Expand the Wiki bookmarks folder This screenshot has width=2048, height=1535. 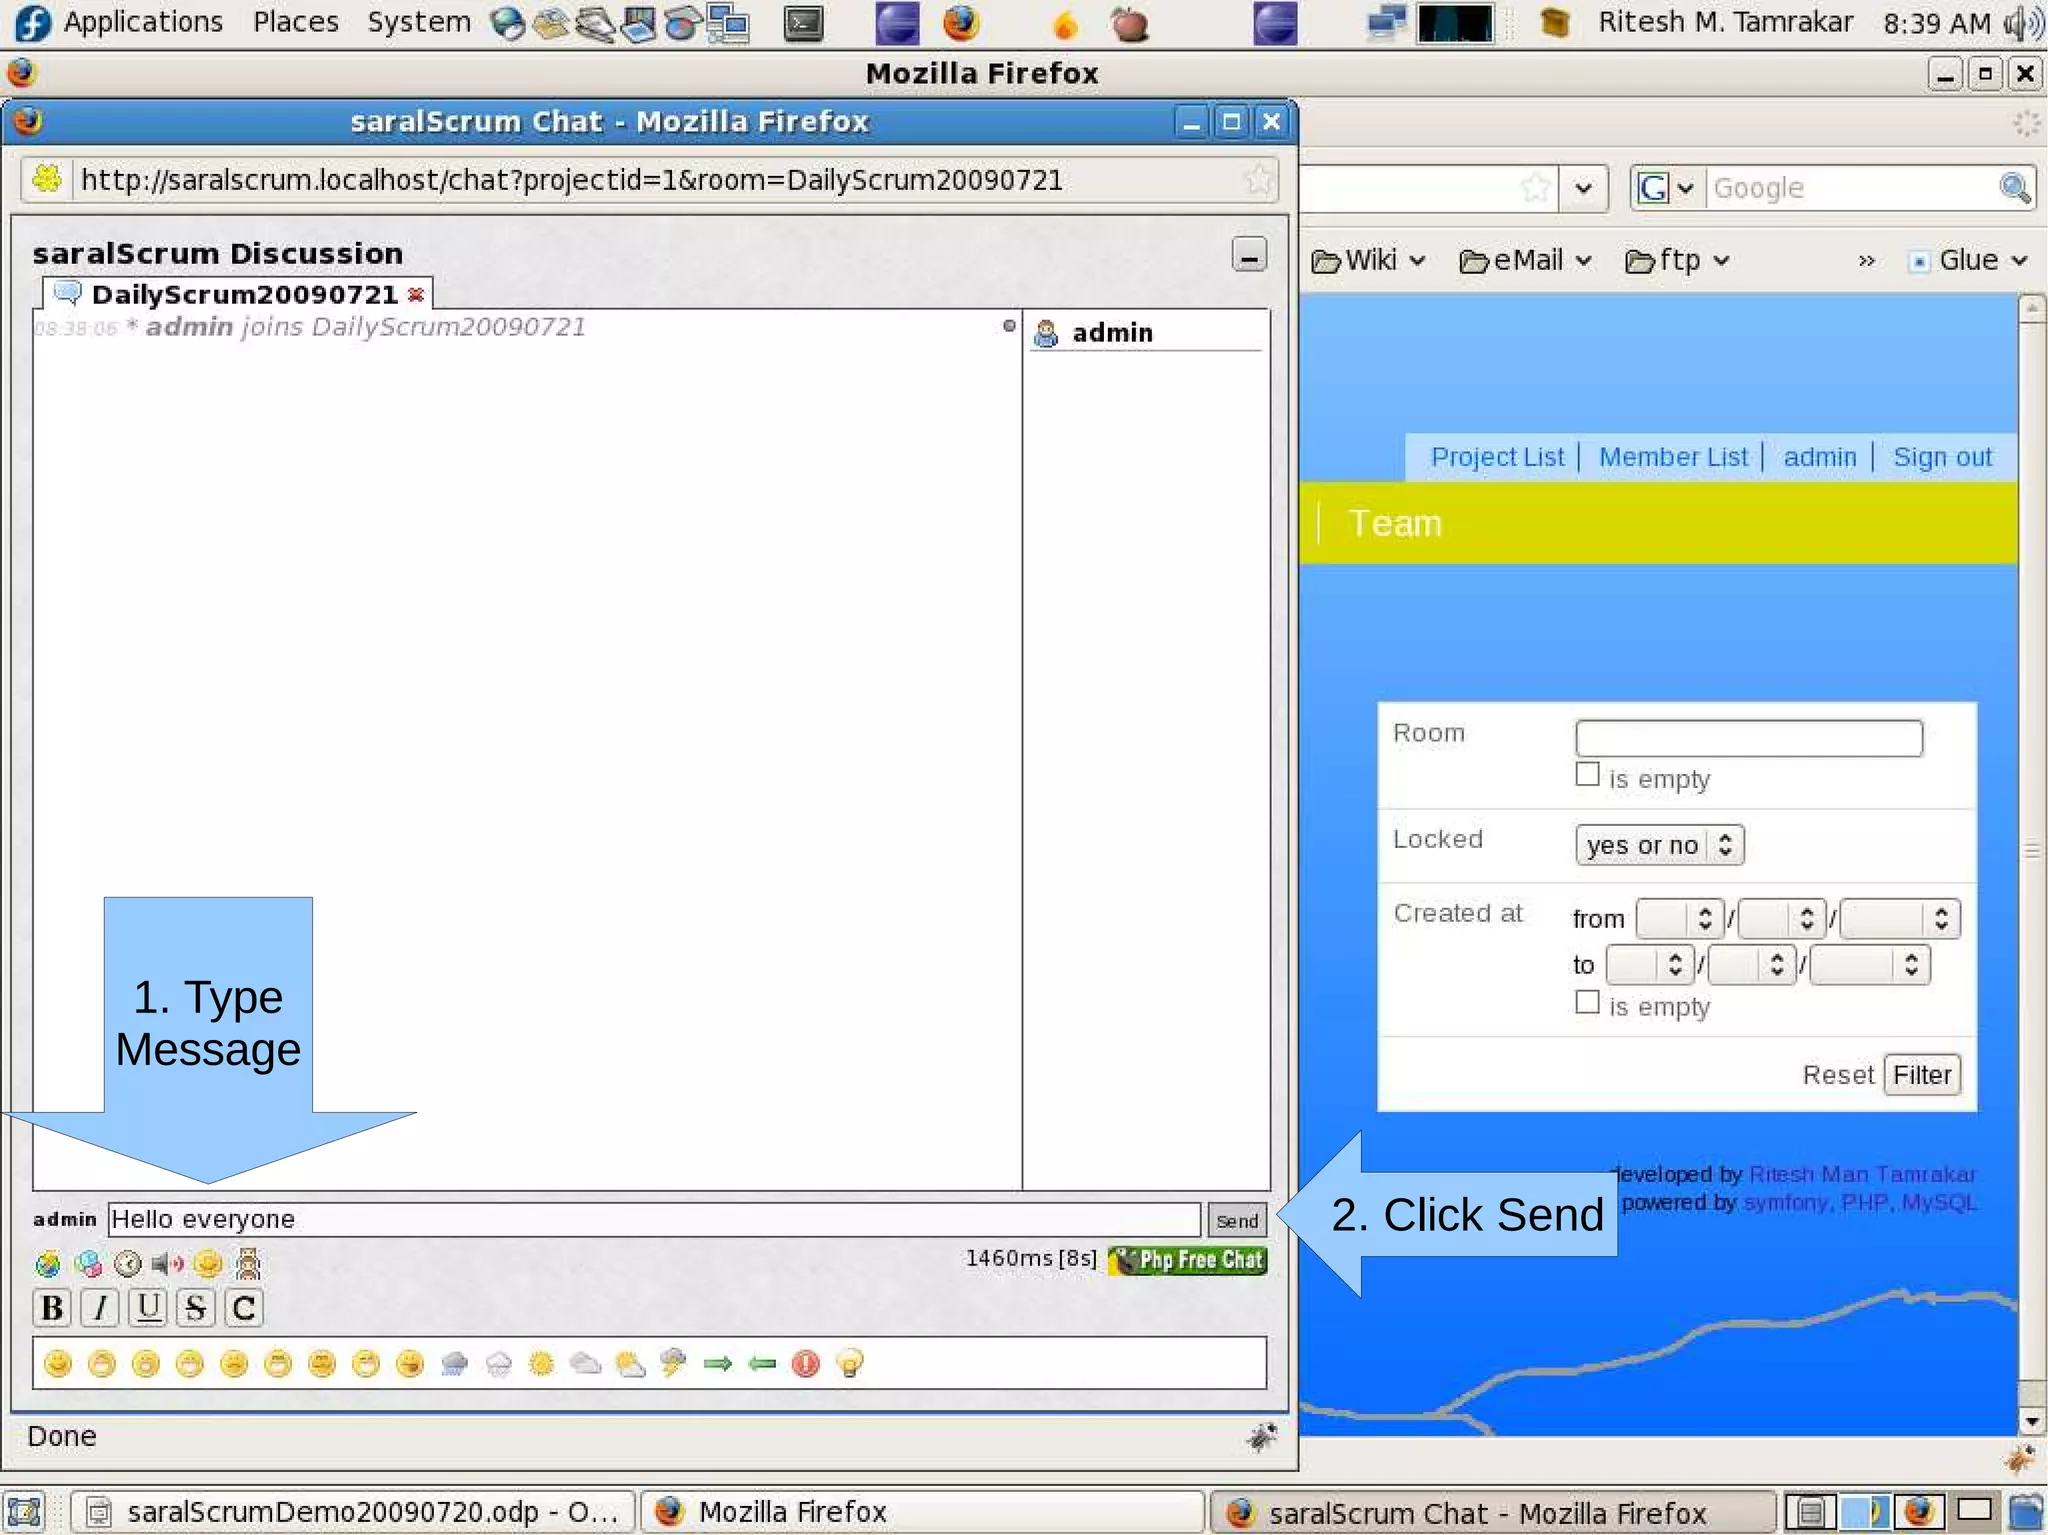(1368, 261)
